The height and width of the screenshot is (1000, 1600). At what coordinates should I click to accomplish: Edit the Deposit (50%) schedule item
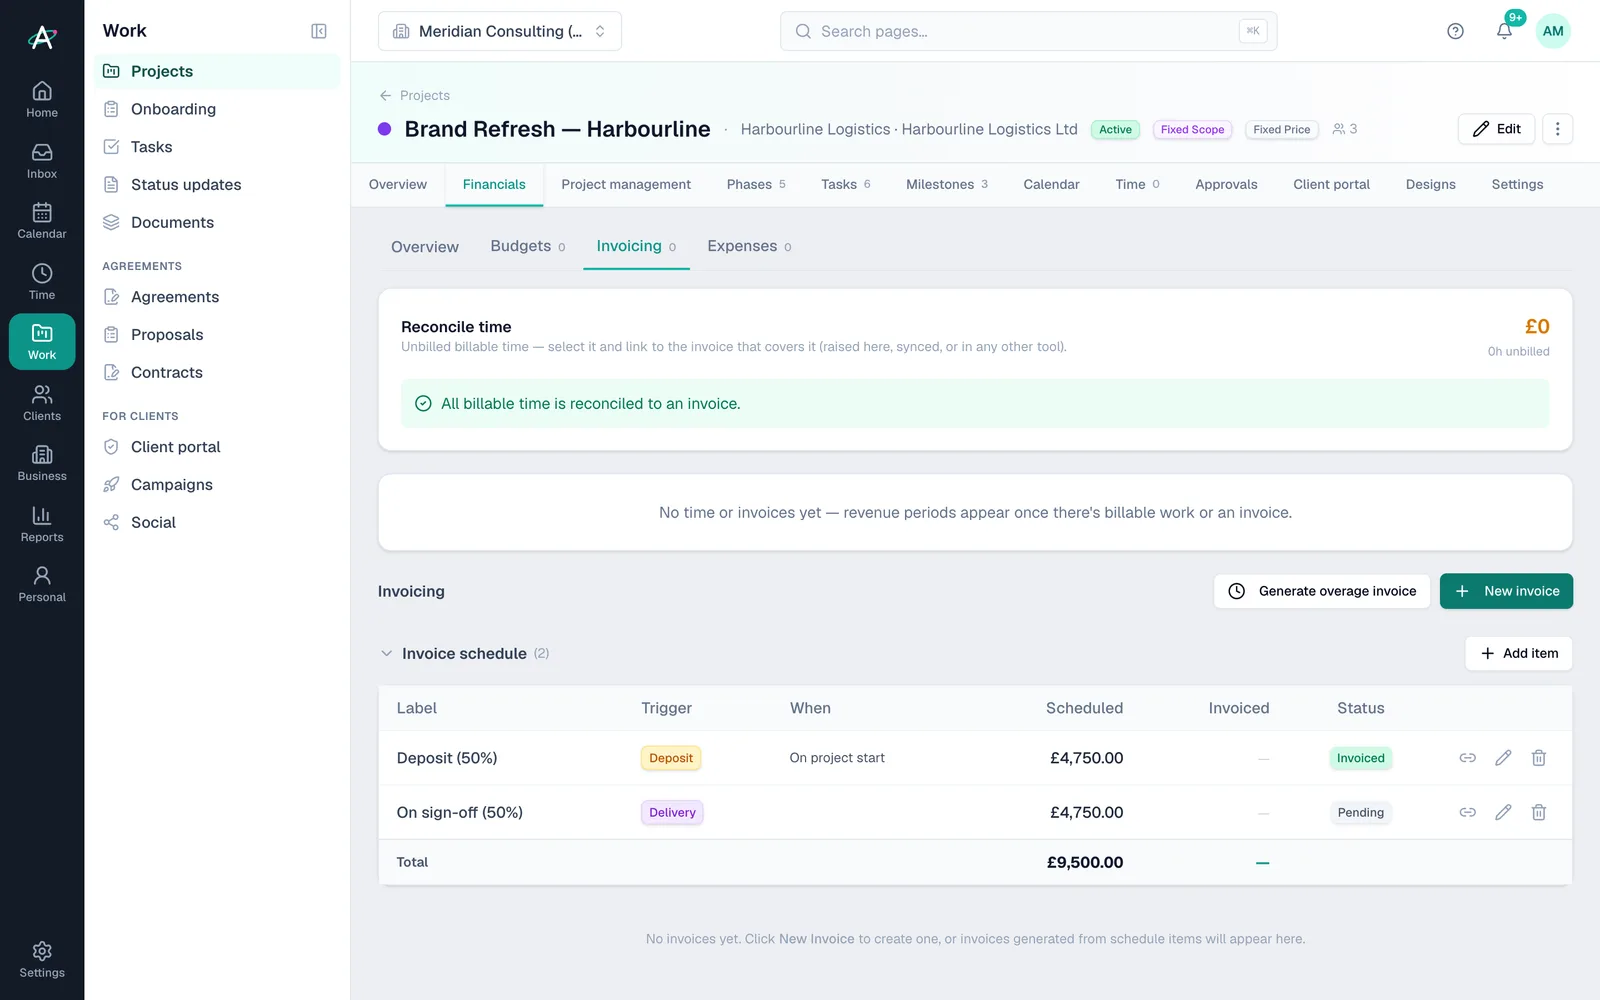click(x=1503, y=758)
